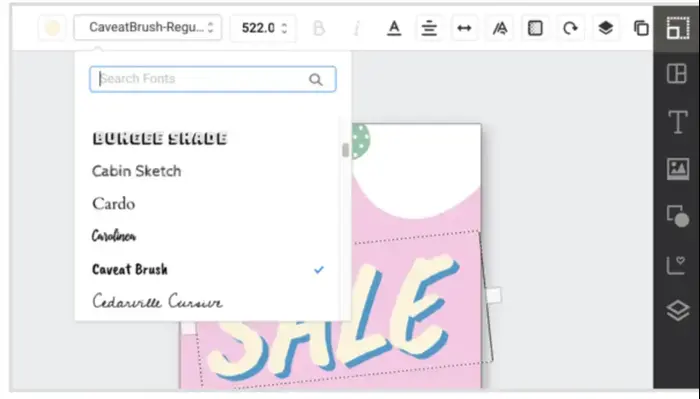
Task: Click the font size 522.0 stepper
Action: [263, 28]
